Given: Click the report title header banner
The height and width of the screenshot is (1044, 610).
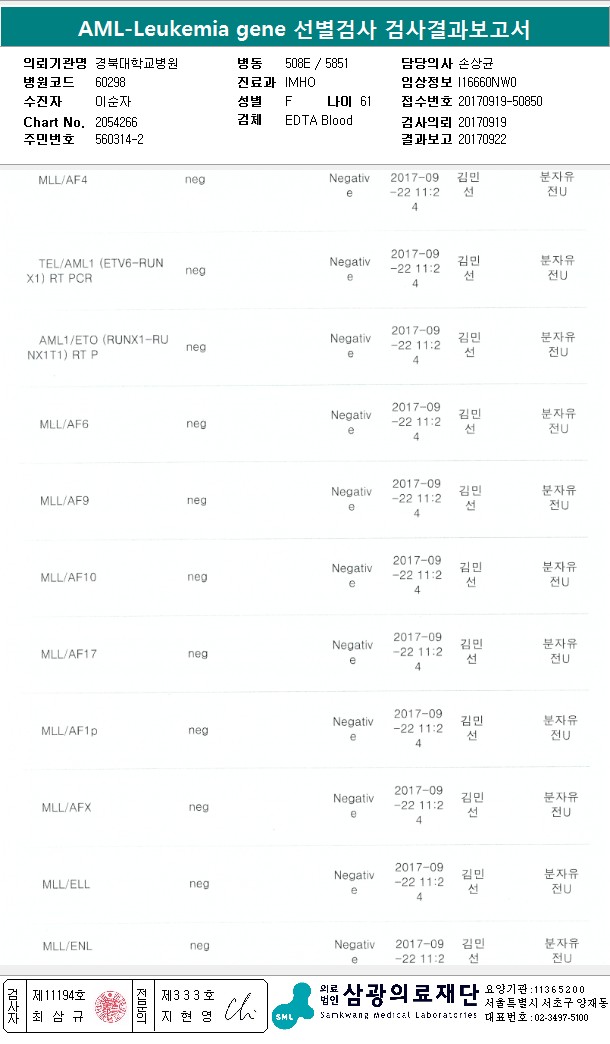Looking at the screenshot, I should (x=304, y=28).
